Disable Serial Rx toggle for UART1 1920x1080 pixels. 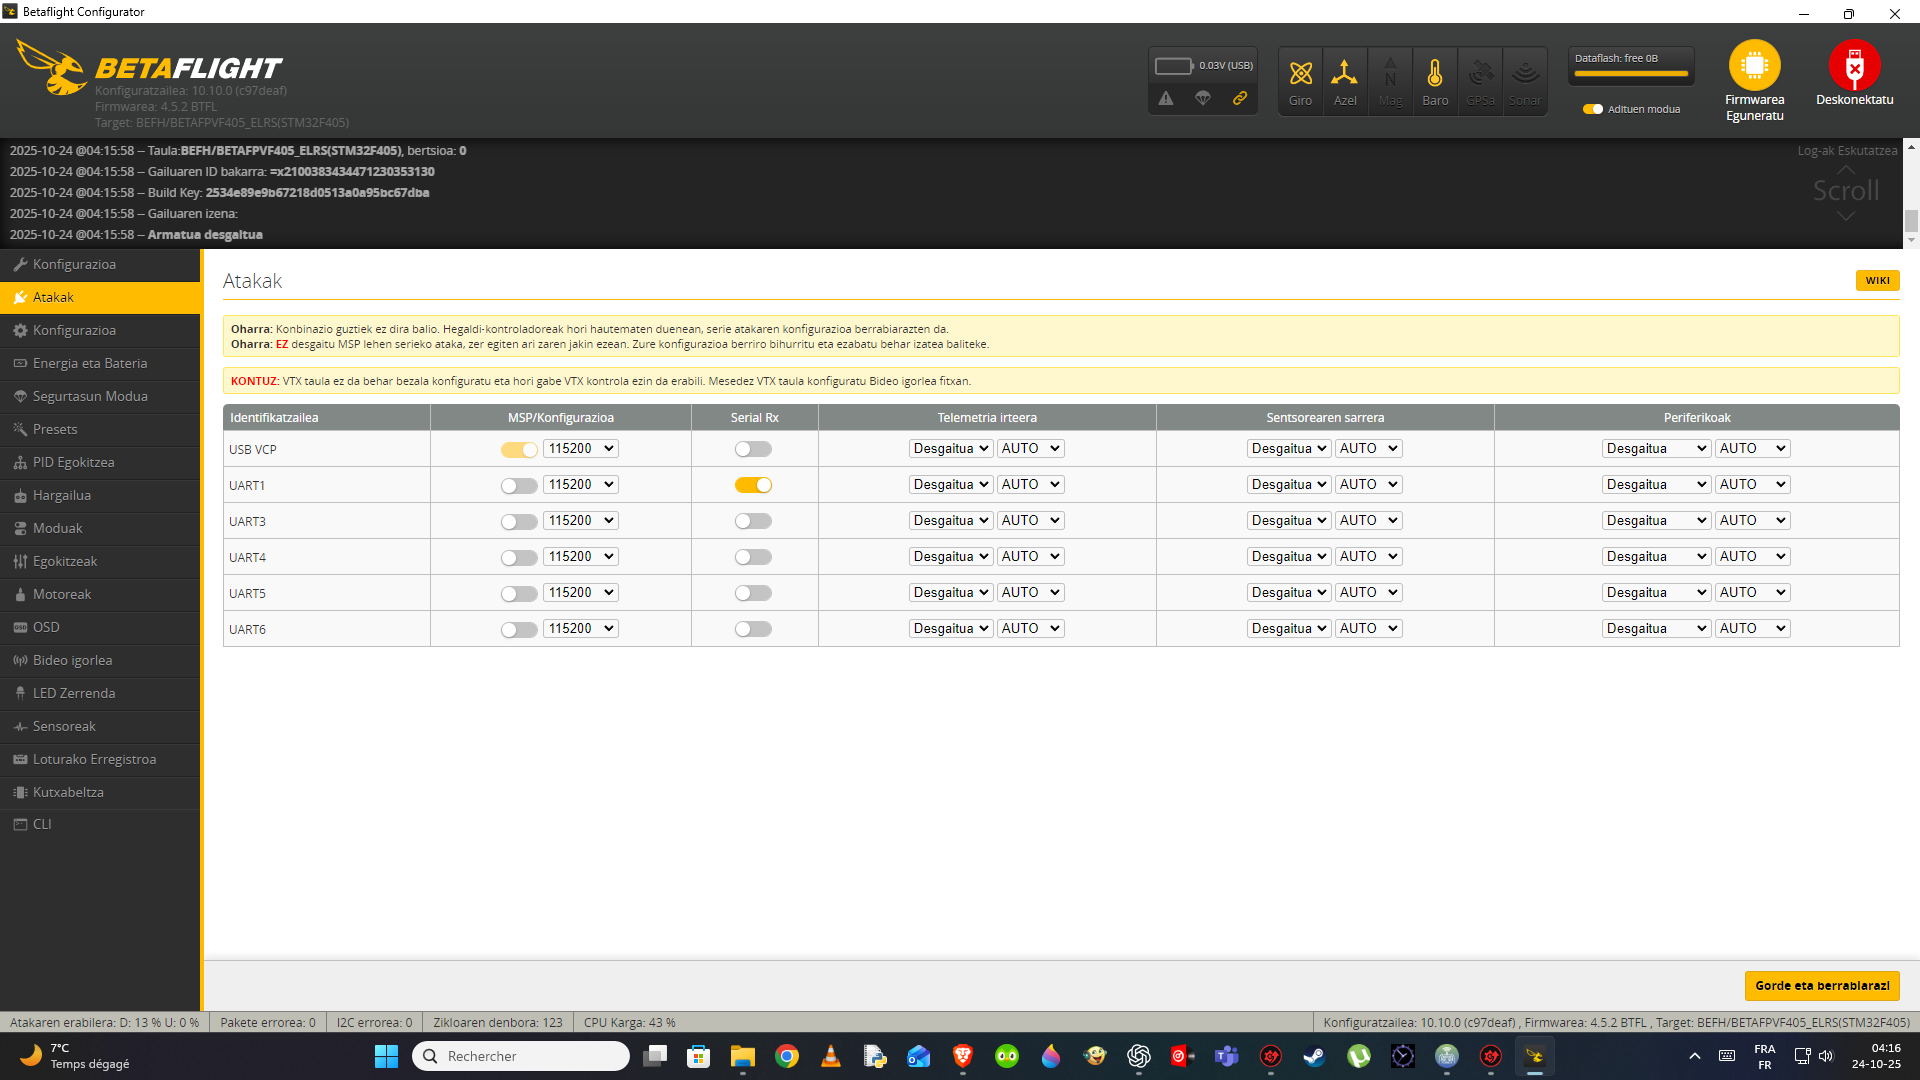[x=753, y=485]
